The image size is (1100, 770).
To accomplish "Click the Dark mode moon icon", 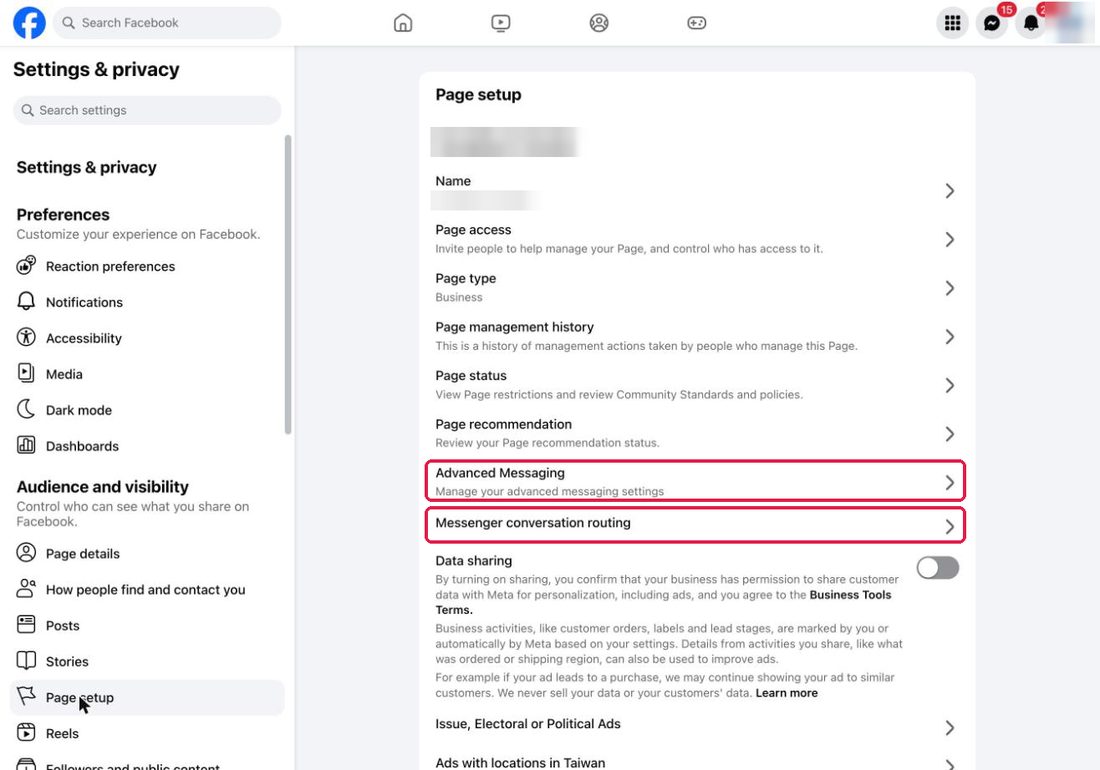I will pyautogui.click(x=26, y=409).
